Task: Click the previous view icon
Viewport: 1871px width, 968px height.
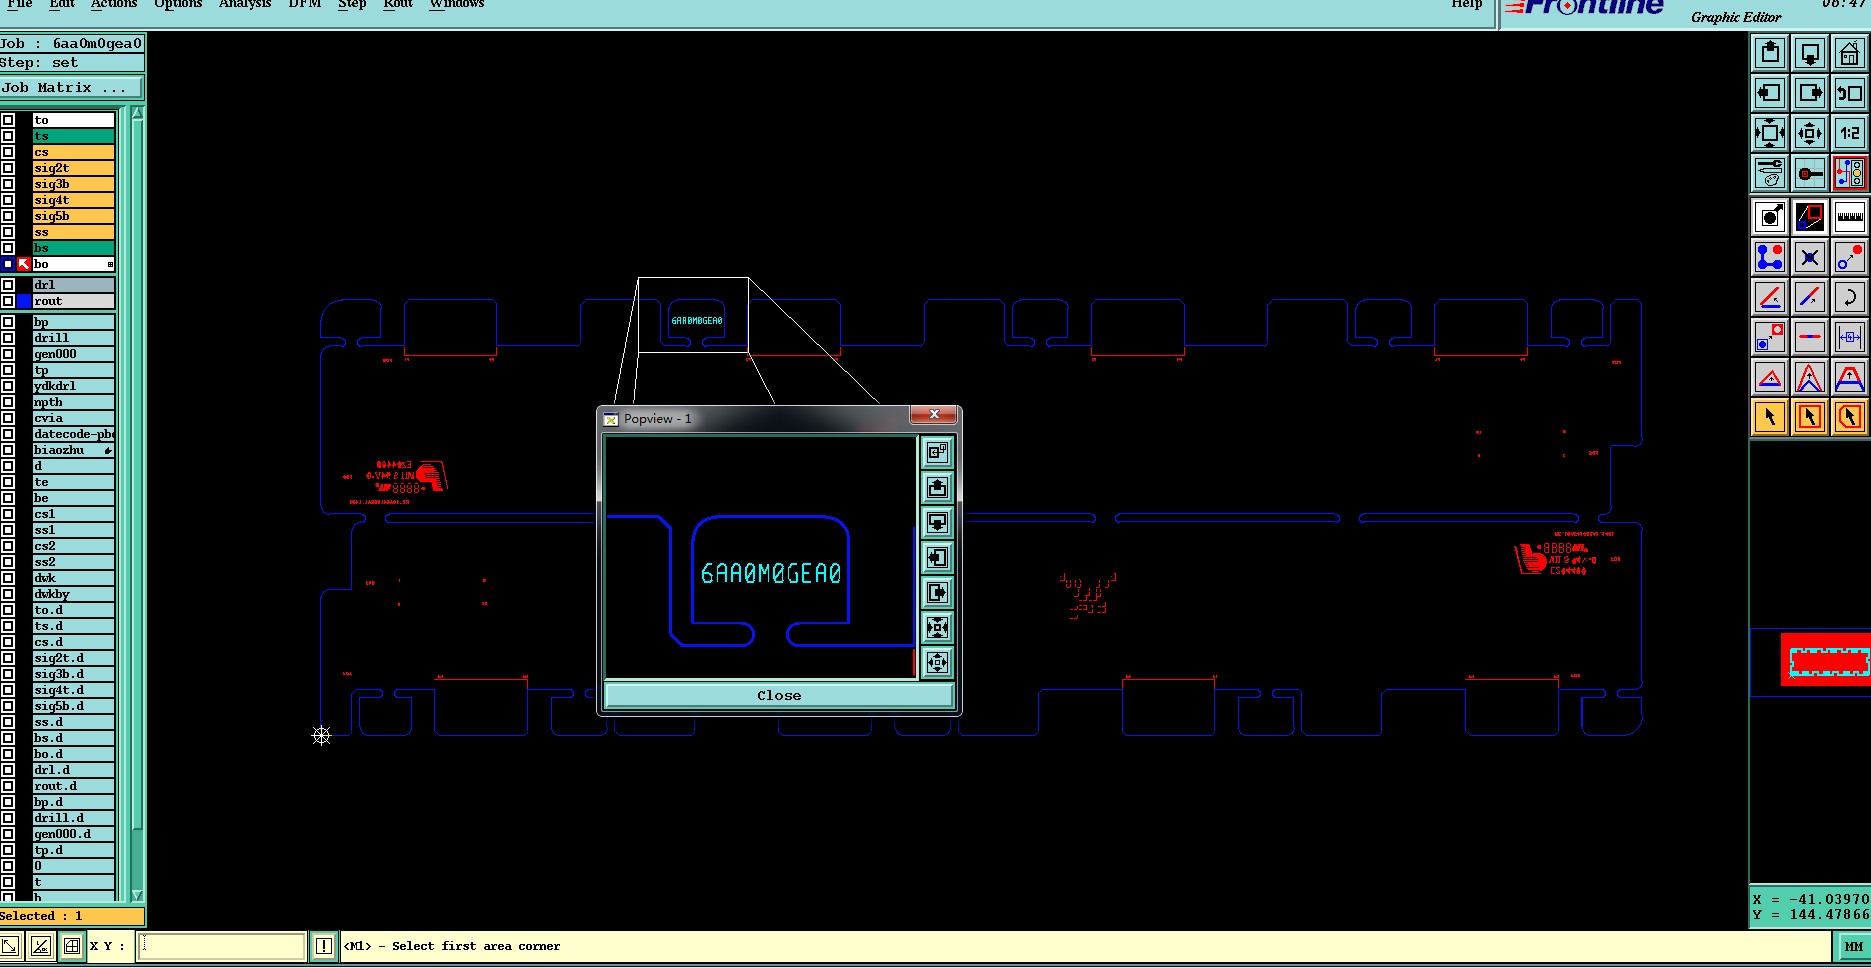Action: pyautogui.click(x=1850, y=93)
